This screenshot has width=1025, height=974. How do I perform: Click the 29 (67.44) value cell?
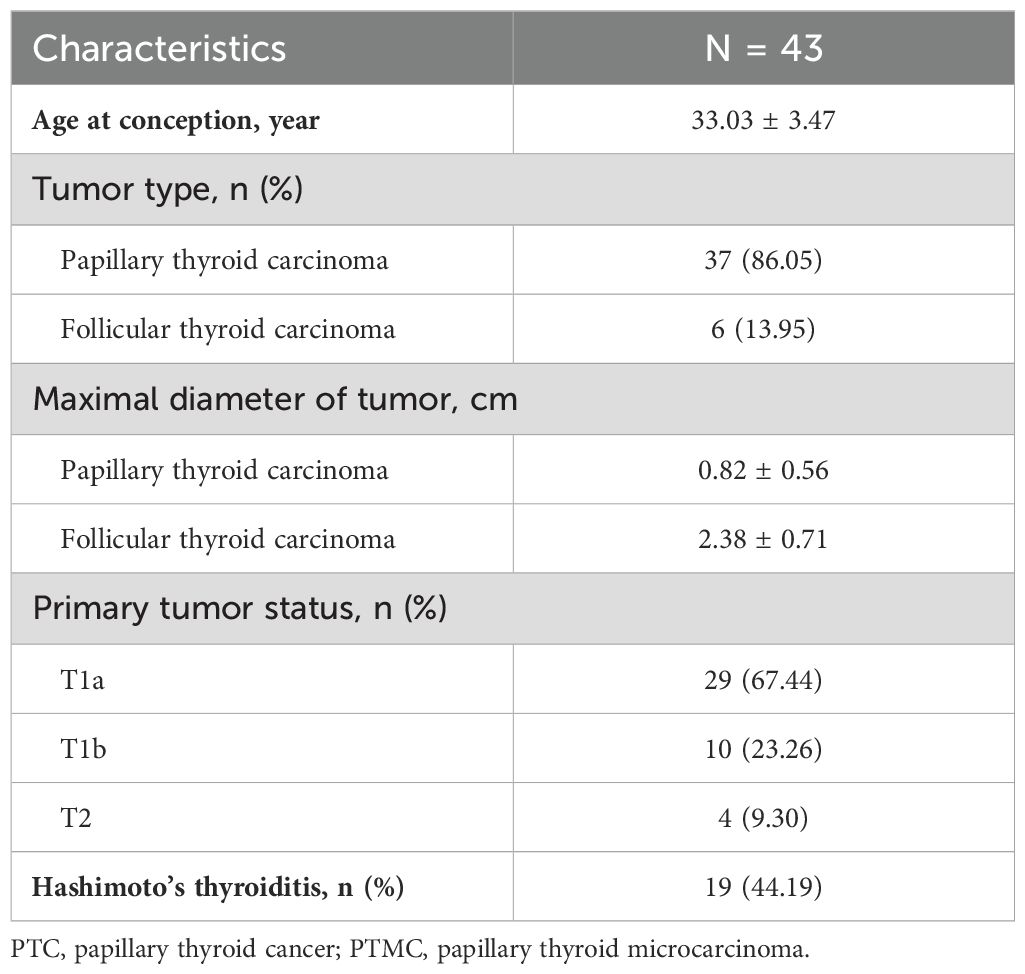[x=764, y=680]
